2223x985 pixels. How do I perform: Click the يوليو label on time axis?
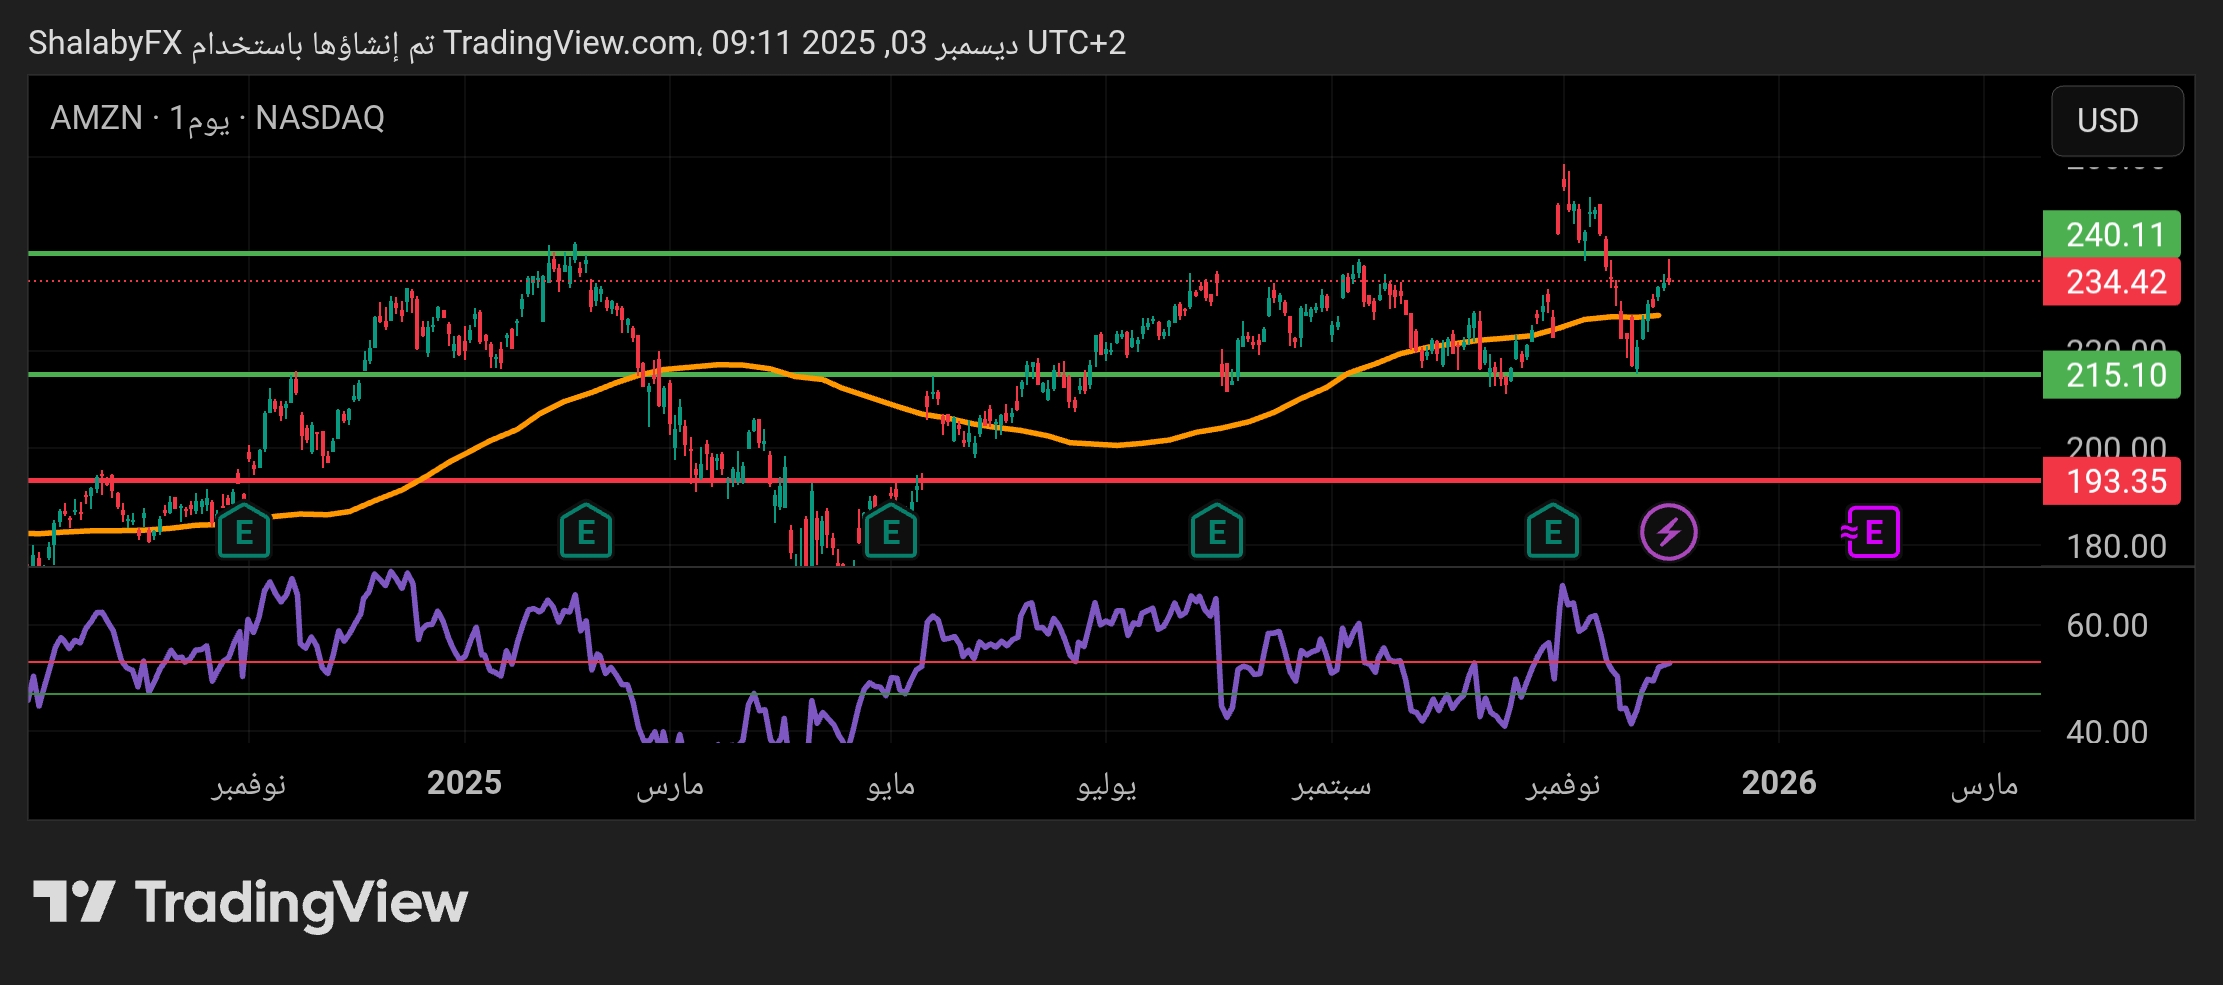1106,785
